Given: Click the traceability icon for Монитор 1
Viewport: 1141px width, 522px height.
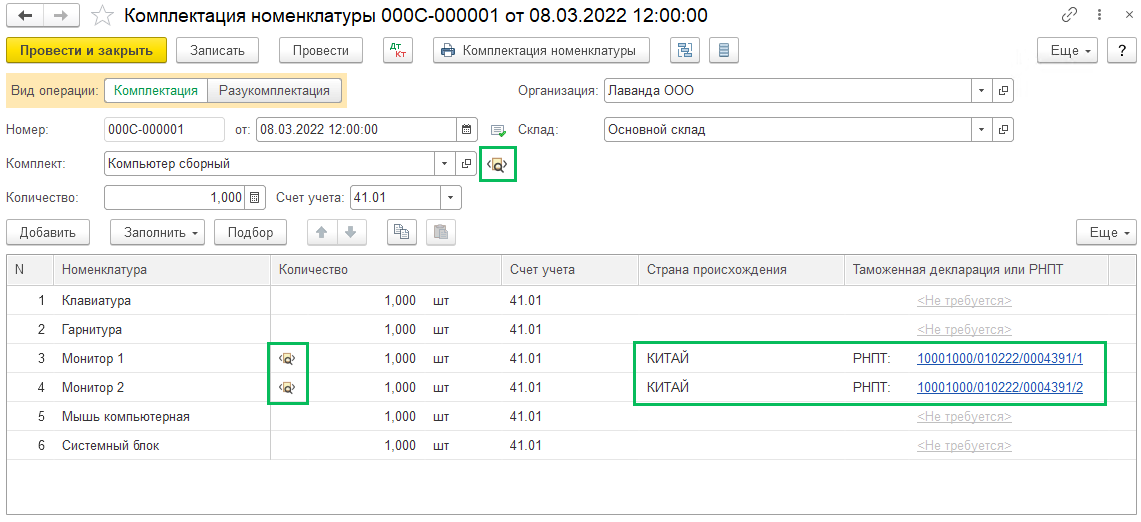Looking at the screenshot, I should 288,358.
